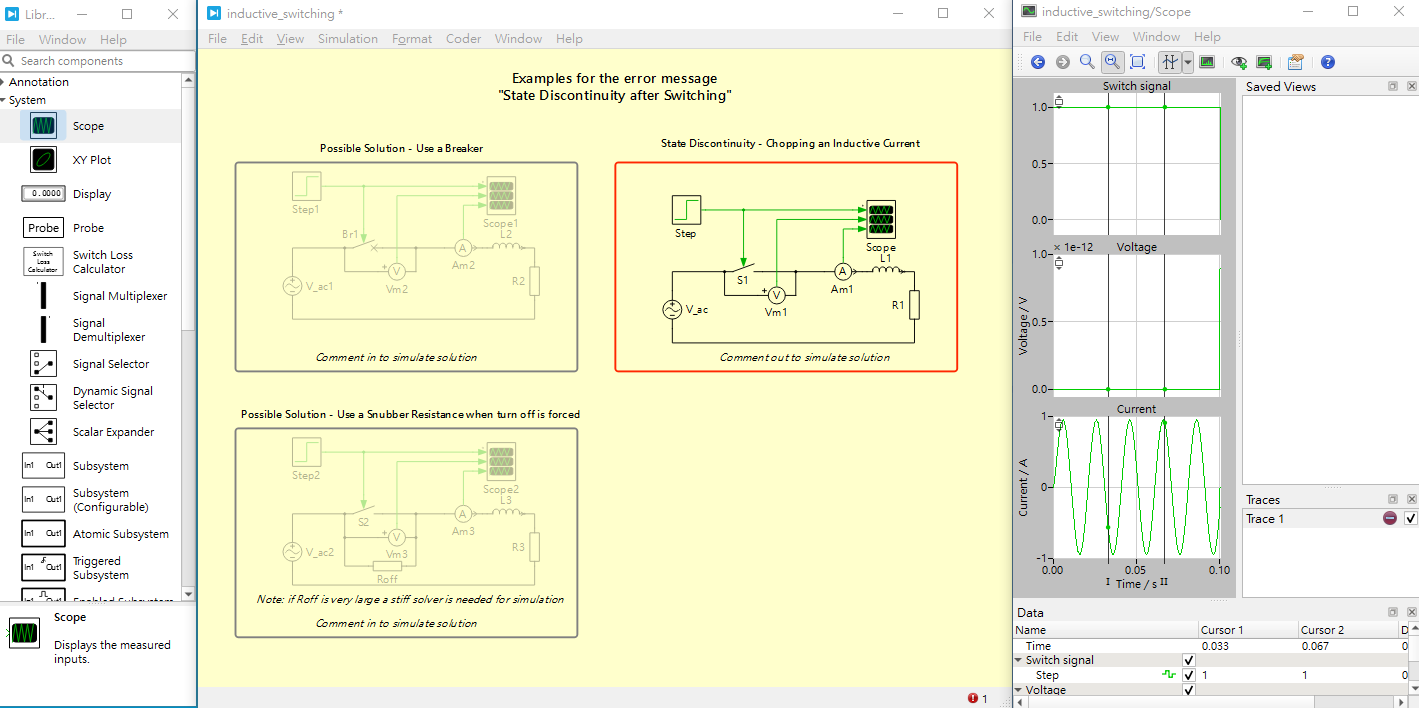Select the Dynamic Signal Selector icon
Screen dimensions: 1419x708
(x=44, y=398)
